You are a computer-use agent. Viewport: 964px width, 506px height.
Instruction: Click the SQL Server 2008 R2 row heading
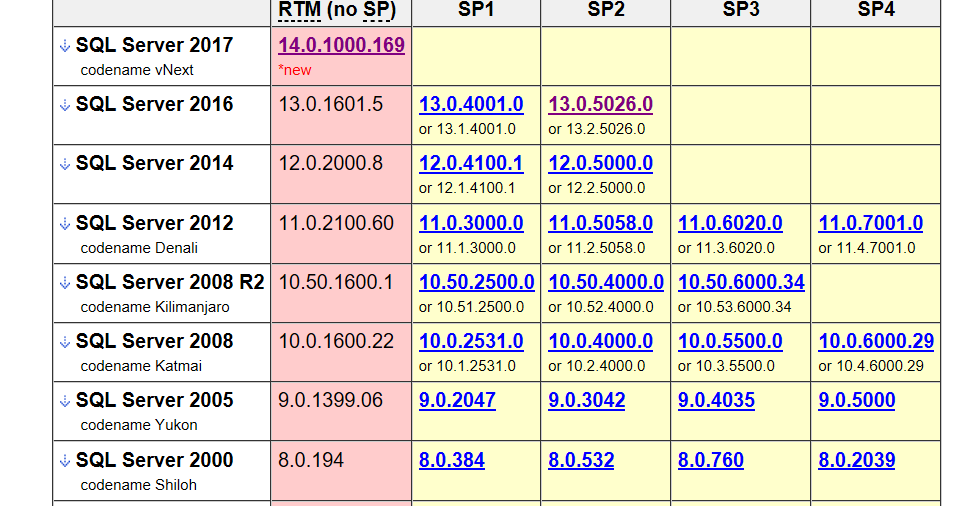pos(170,282)
